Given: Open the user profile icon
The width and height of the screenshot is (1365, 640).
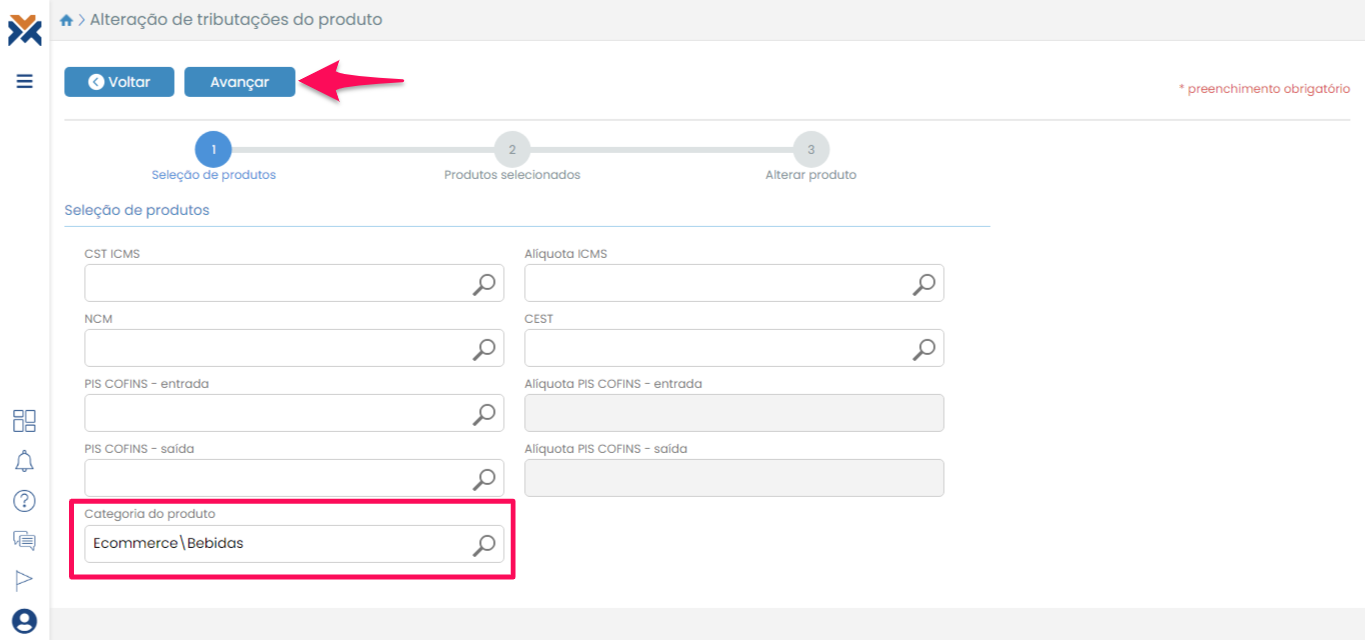Looking at the screenshot, I should click(25, 621).
